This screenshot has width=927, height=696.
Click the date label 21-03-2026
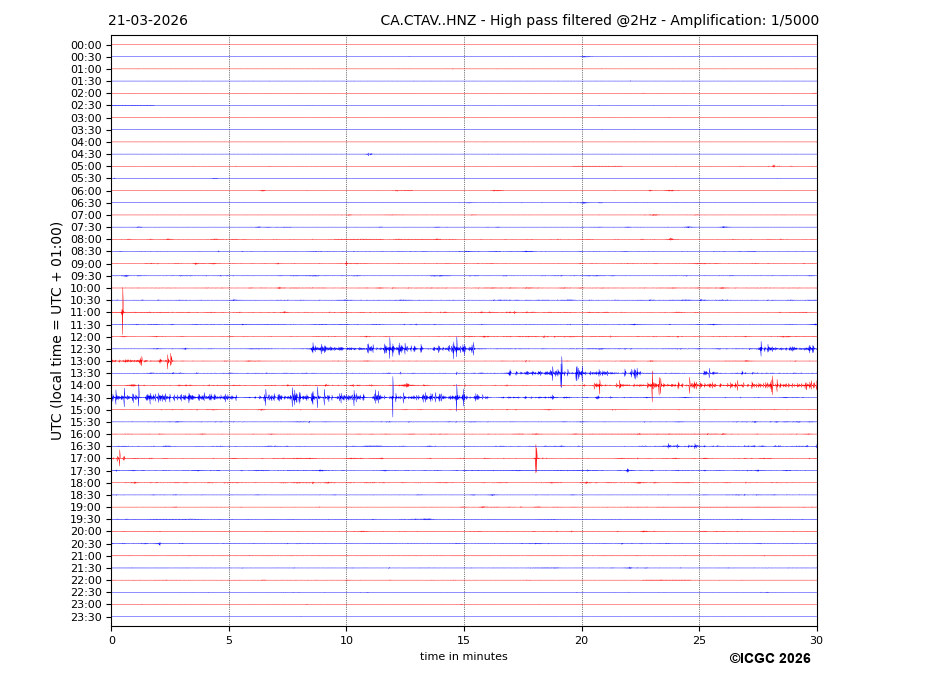pyautogui.click(x=148, y=21)
